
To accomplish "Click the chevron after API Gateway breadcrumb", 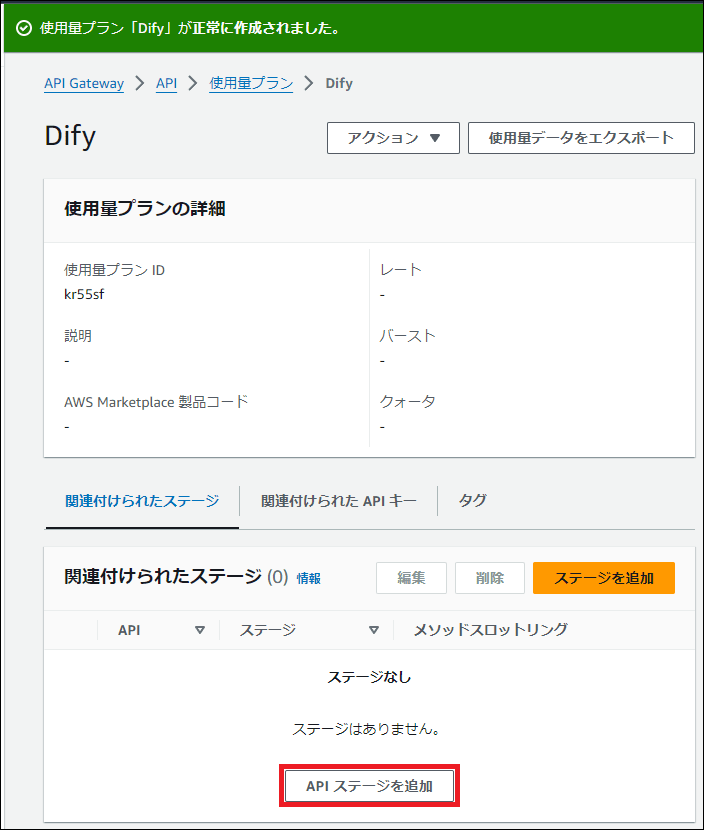I will (x=140, y=84).
